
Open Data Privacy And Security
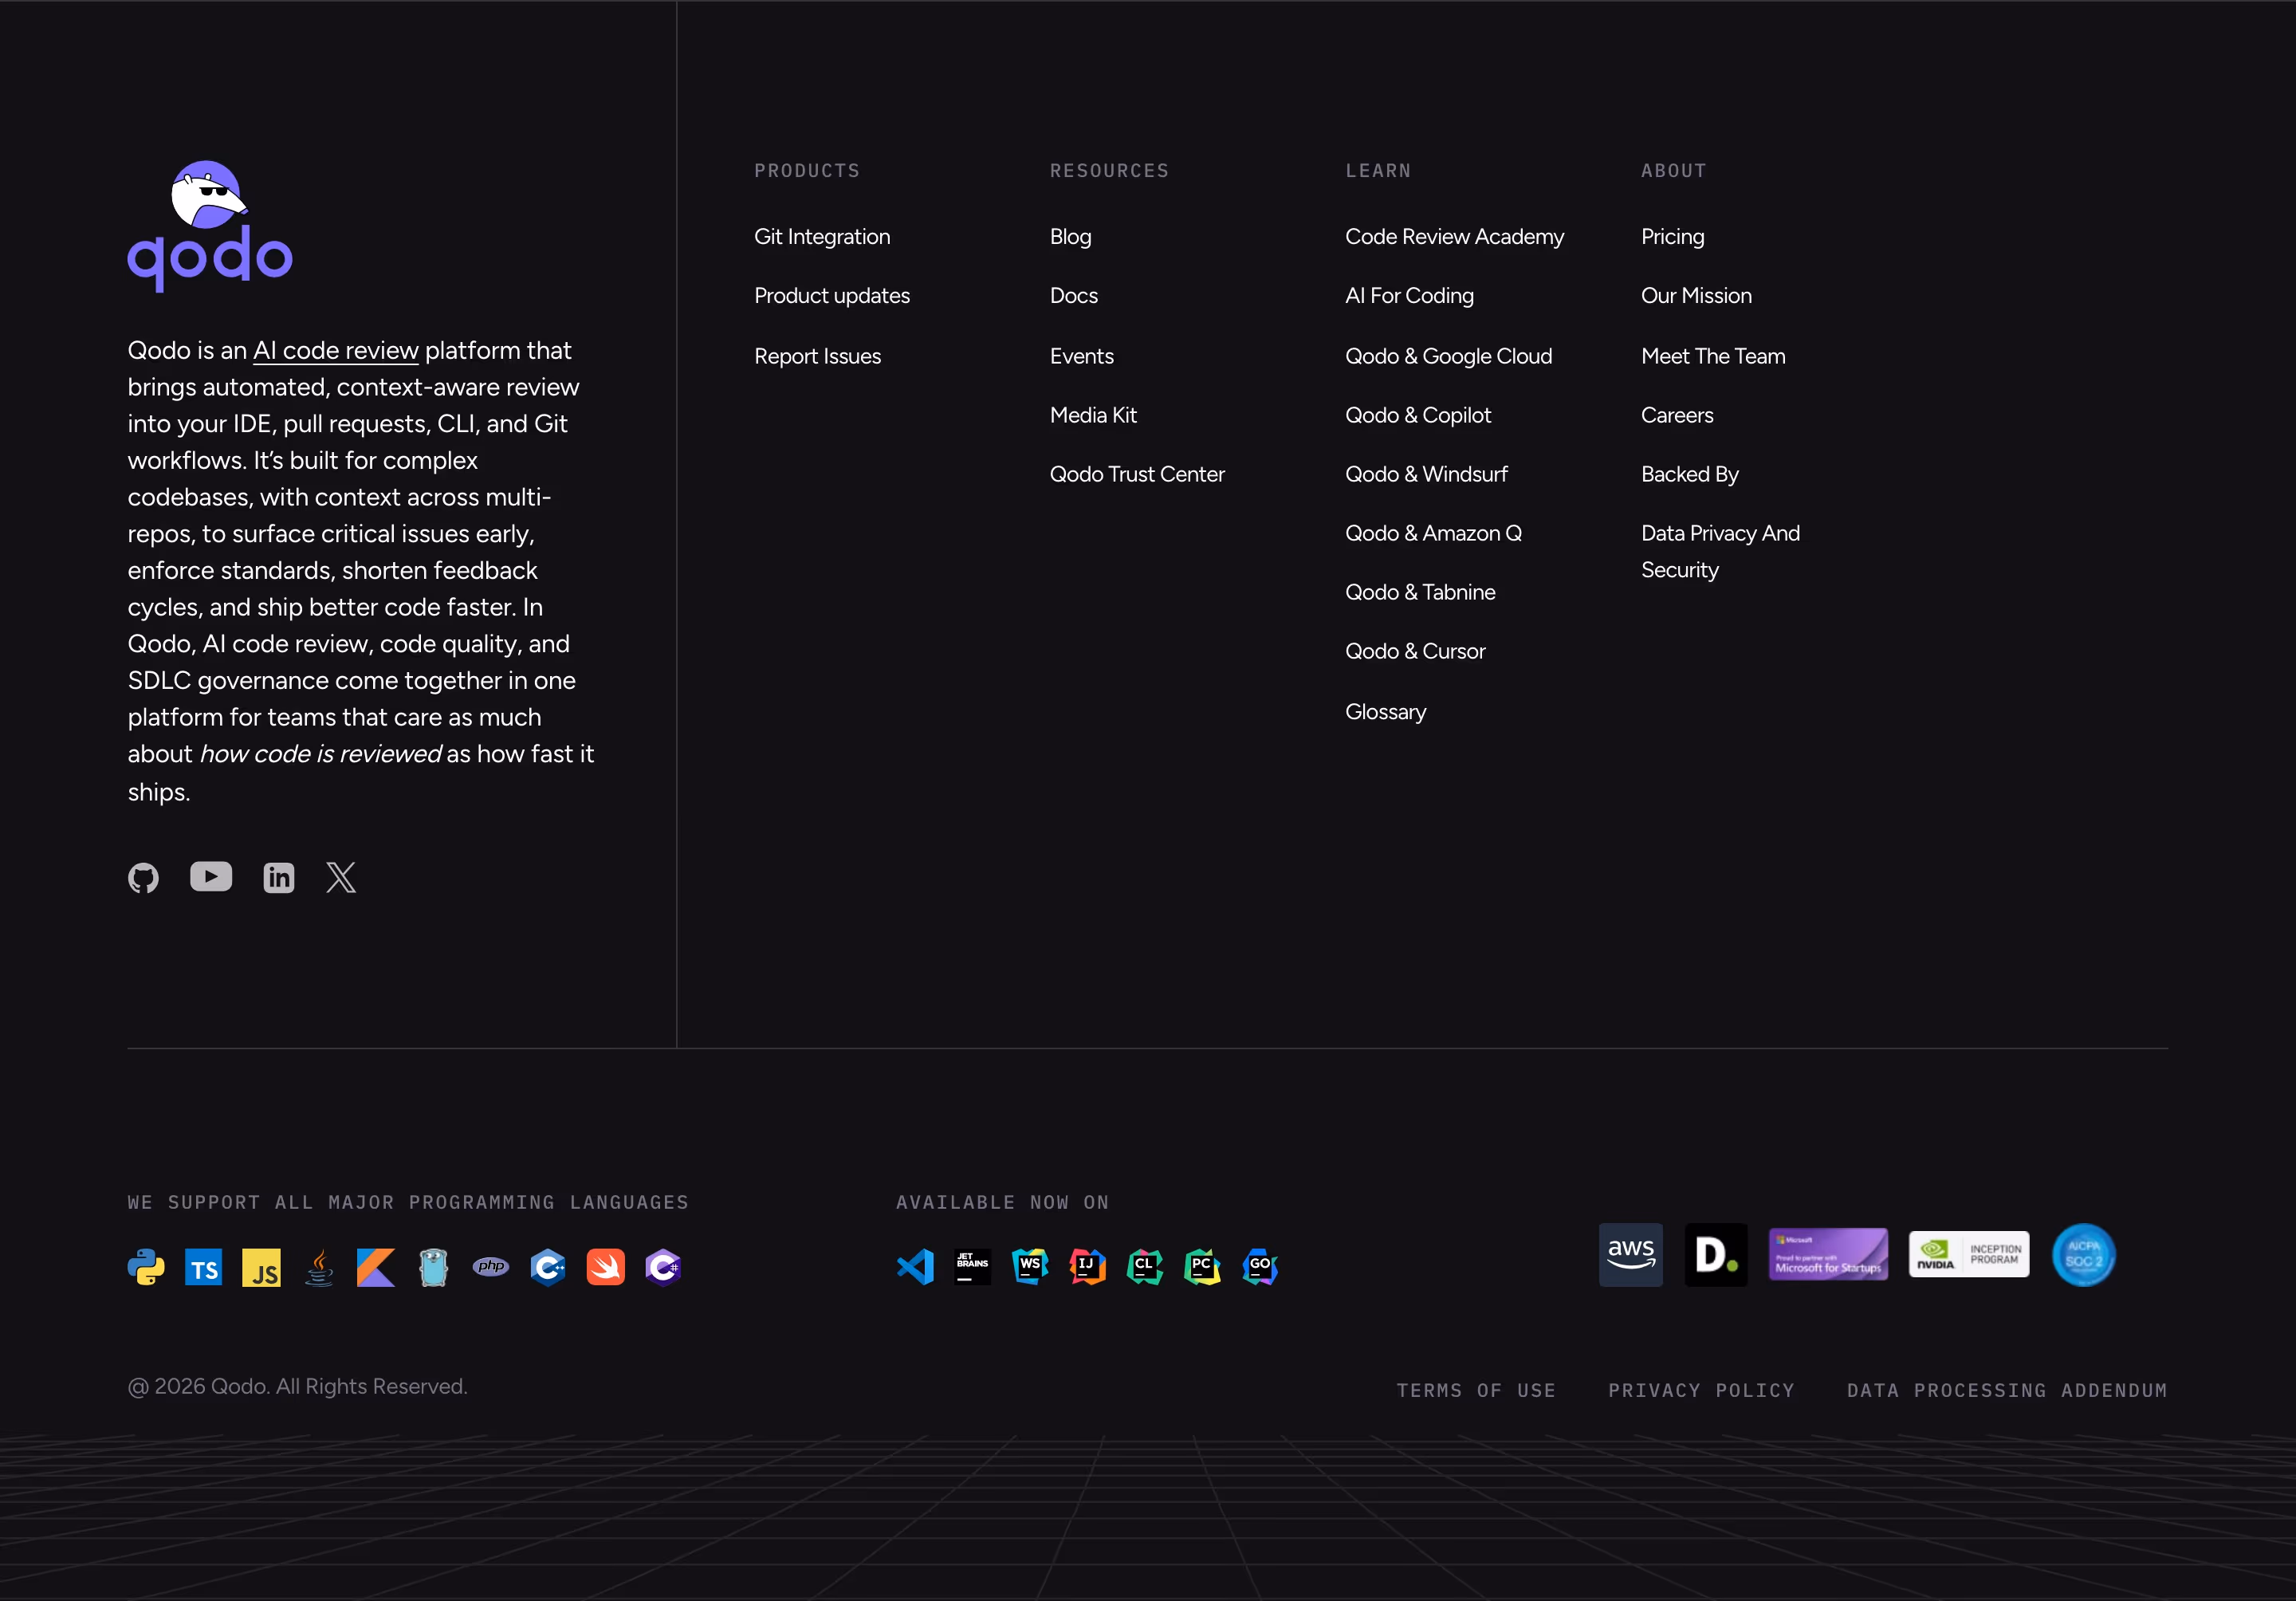(1721, 552)
